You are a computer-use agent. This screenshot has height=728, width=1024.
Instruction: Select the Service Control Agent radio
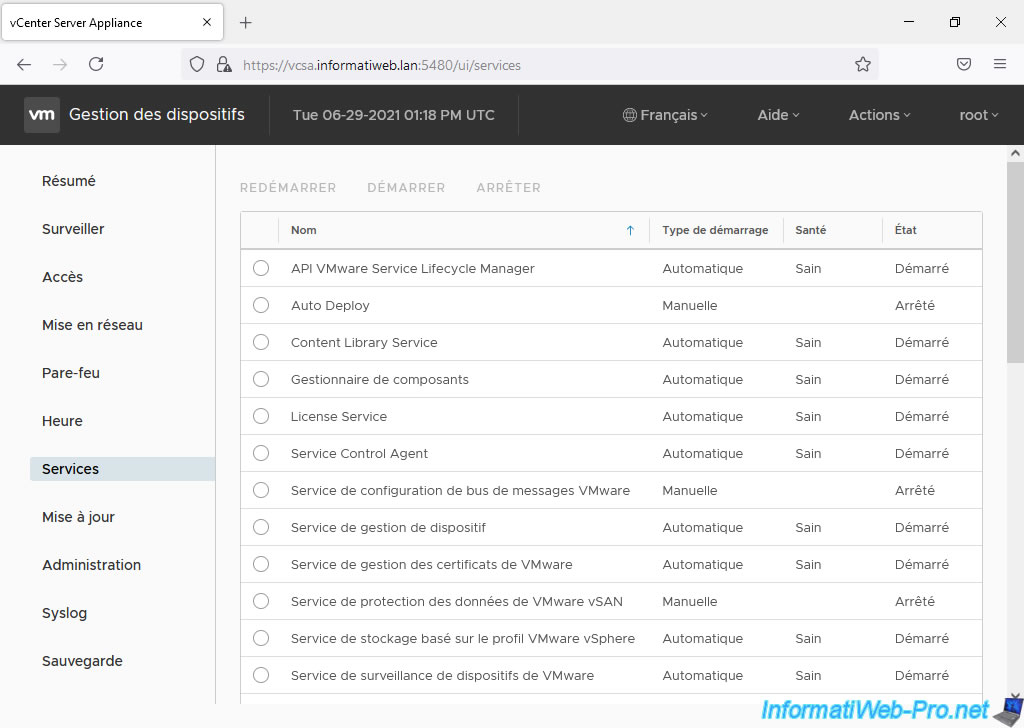[261, 453]
